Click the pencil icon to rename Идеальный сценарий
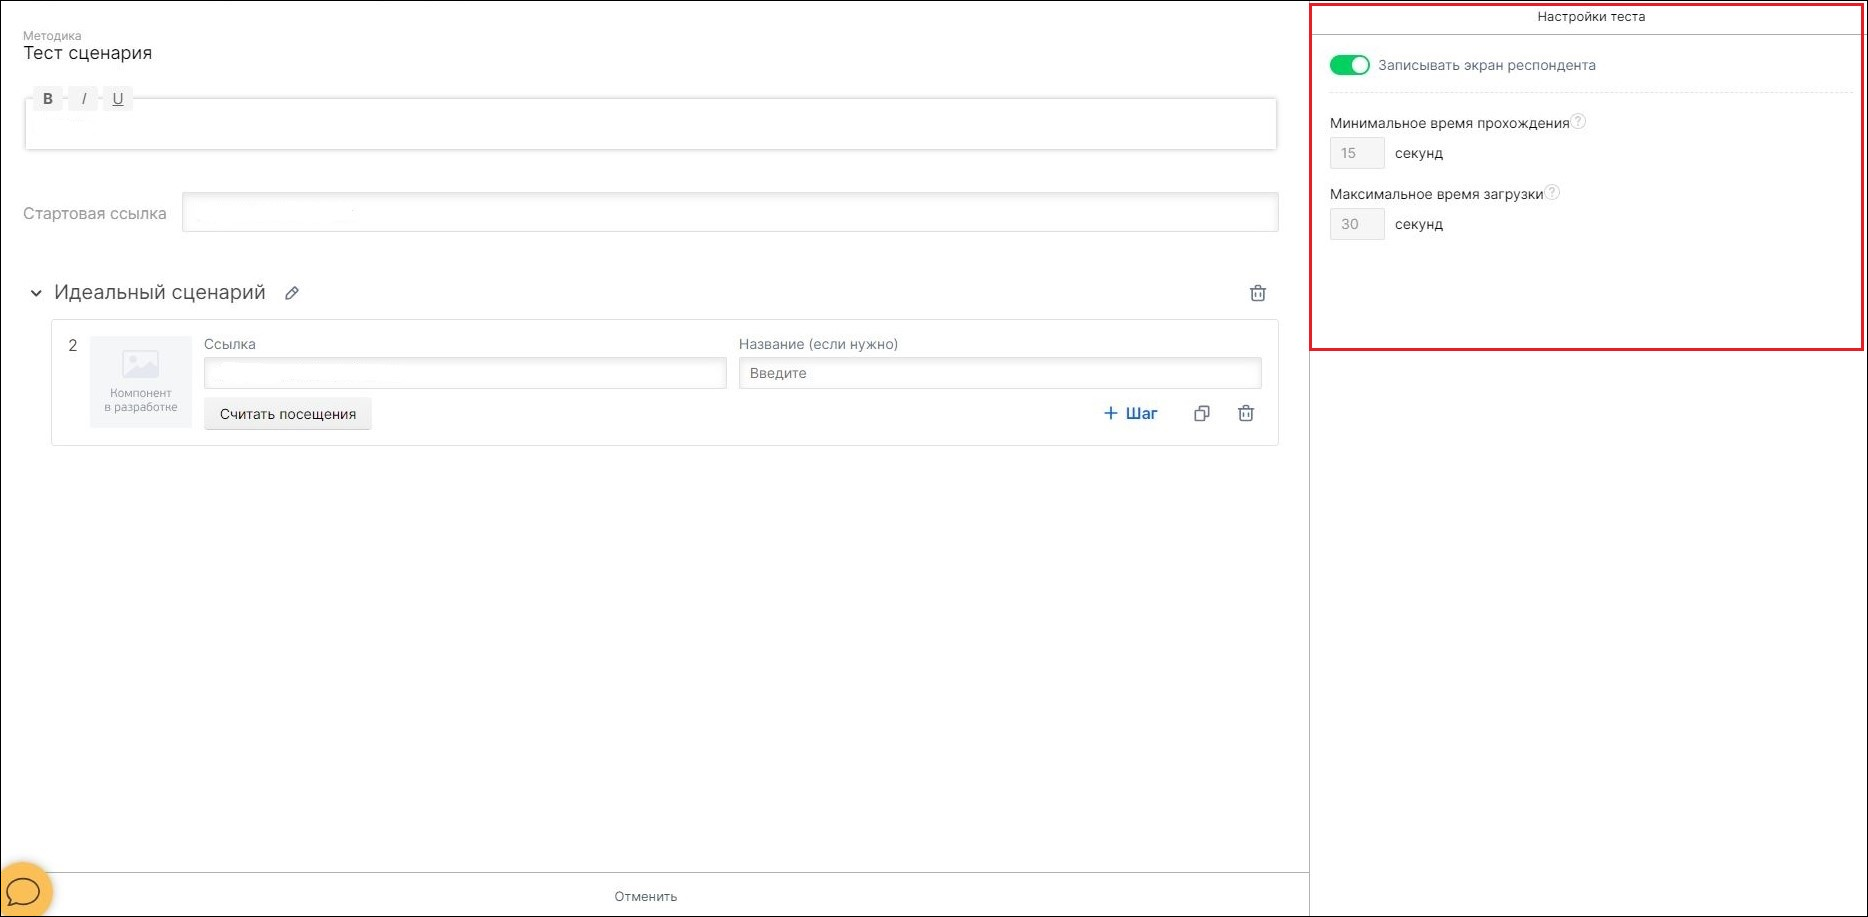Viewport: 1868px width, 917px height. click(x=292, y=293)
